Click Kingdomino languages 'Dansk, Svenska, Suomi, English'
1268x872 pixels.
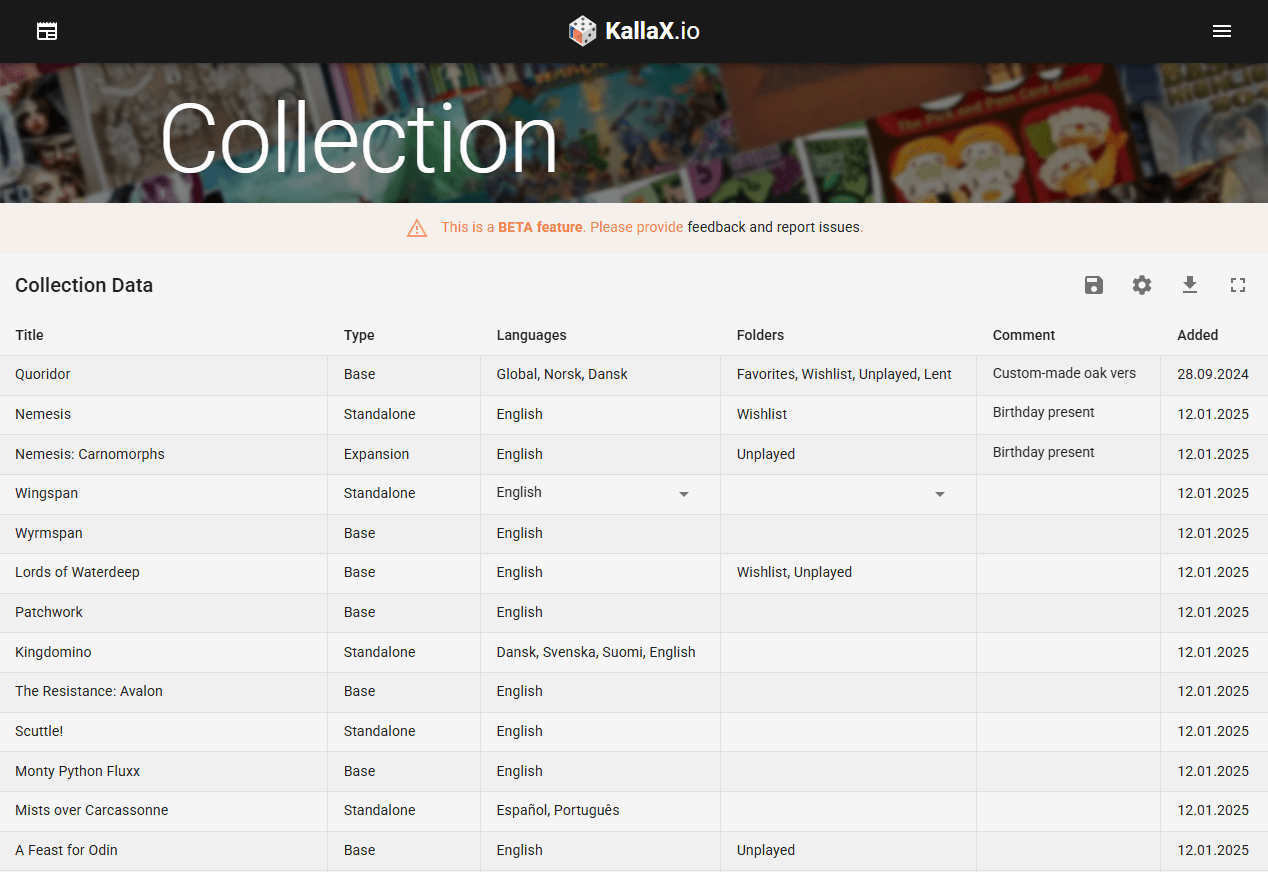[x=600, y=652]
